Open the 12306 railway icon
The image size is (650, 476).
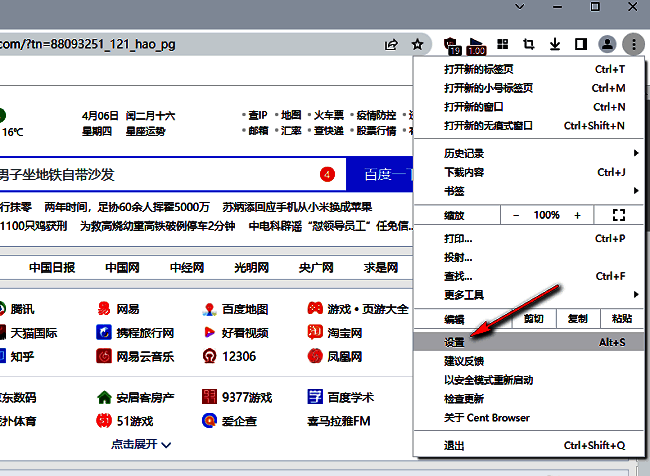(209, 356)
